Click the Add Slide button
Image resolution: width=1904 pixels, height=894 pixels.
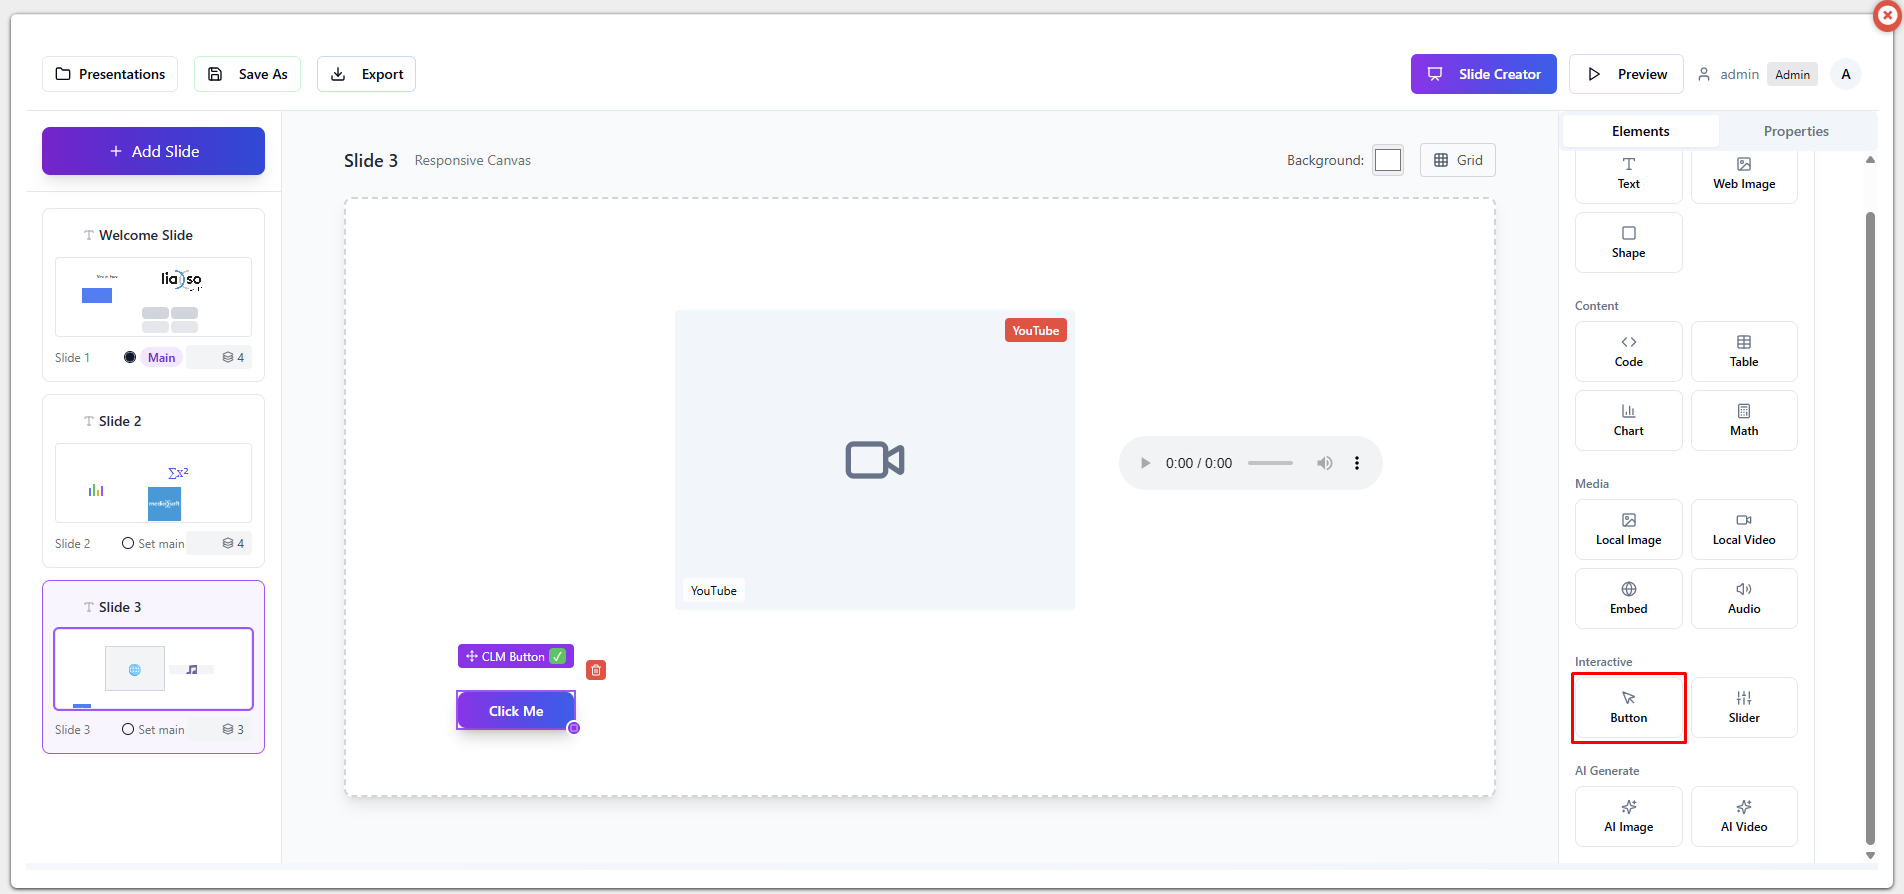153,151
